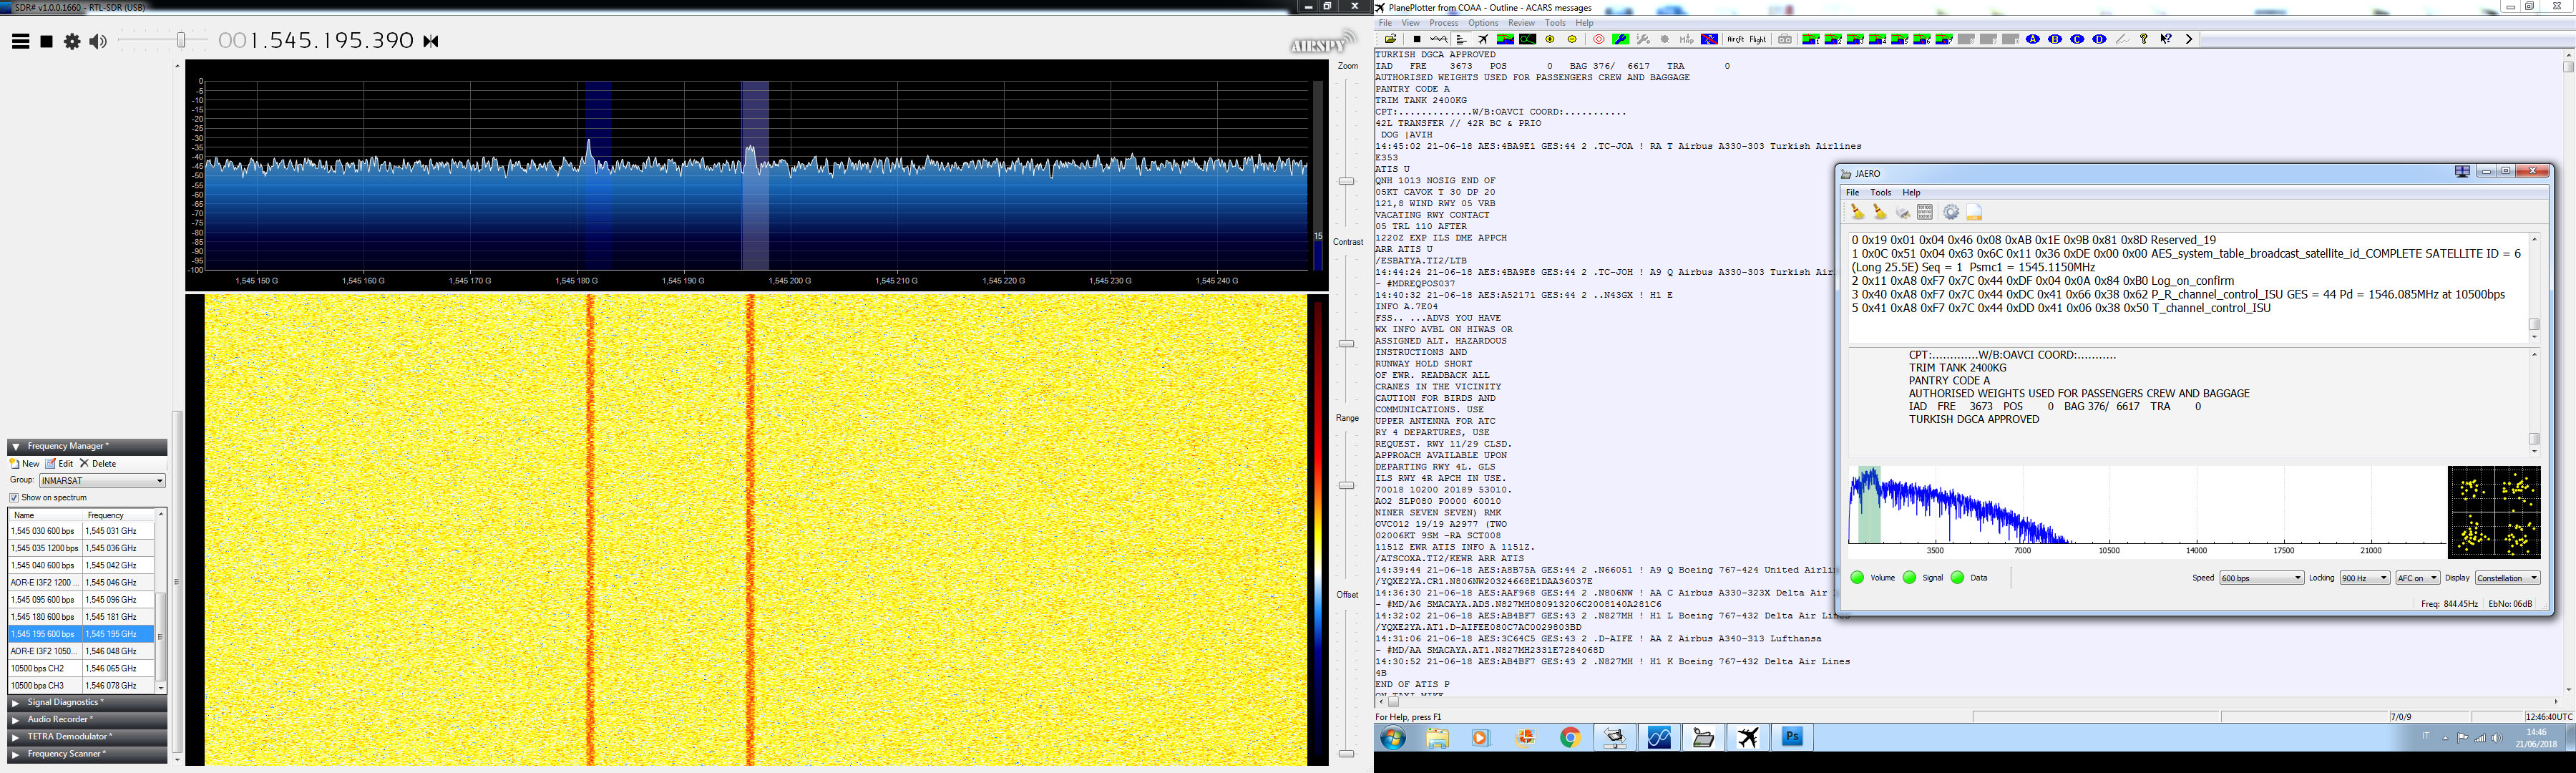Click the center-tuning icon beside the frequency
Viewport: 2576px width, 773px height.
431,41
